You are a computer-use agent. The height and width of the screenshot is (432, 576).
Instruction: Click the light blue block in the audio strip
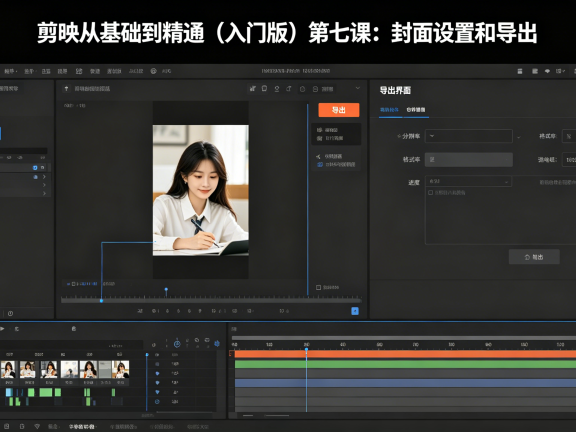coord(9,392)
